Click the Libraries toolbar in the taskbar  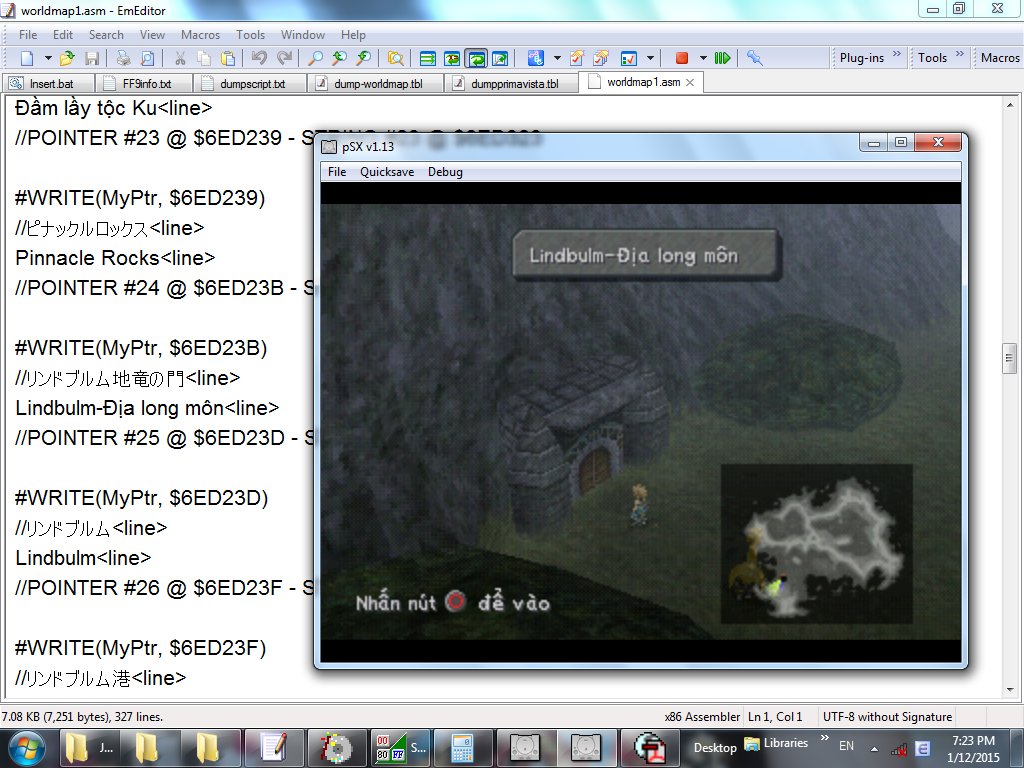777,743
